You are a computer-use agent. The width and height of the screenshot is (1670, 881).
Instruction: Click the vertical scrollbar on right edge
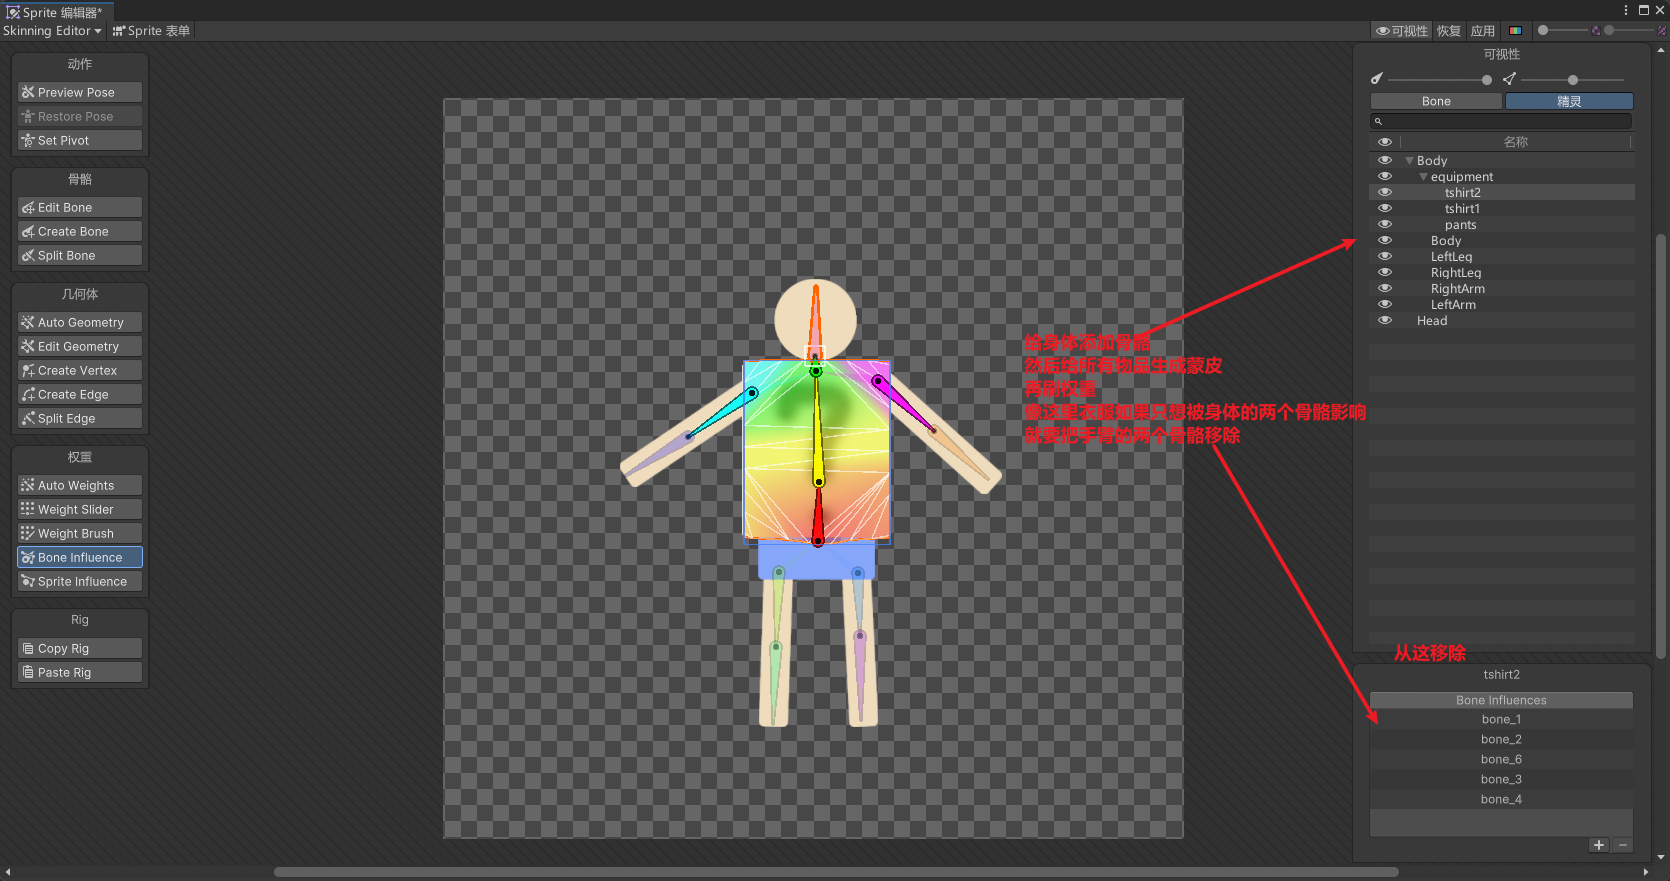point(1661,445)
